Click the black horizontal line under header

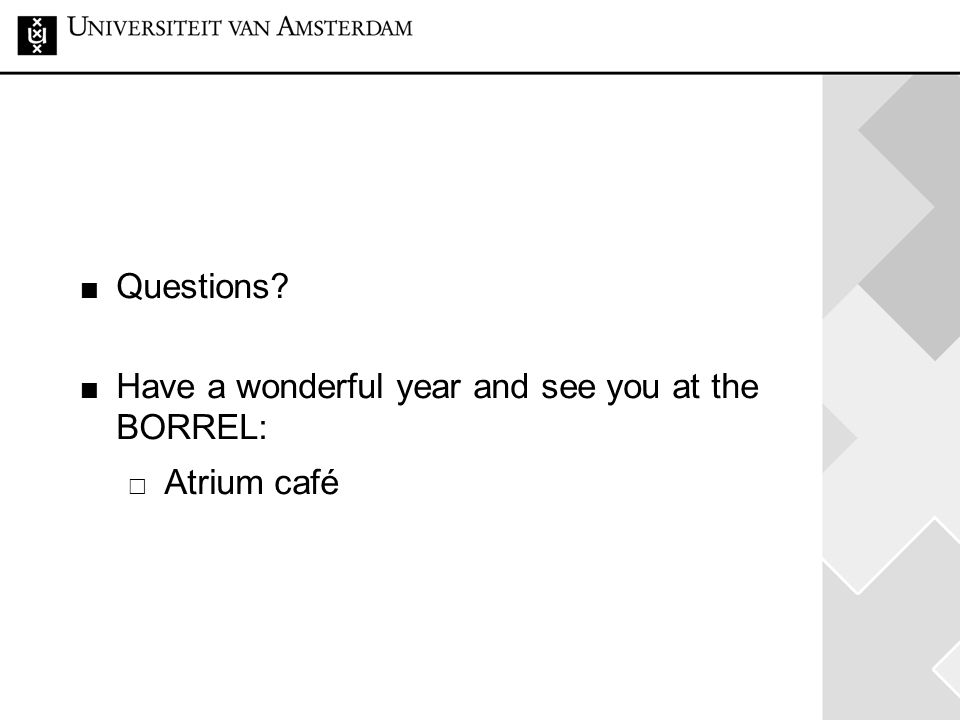tap(480, 73)
